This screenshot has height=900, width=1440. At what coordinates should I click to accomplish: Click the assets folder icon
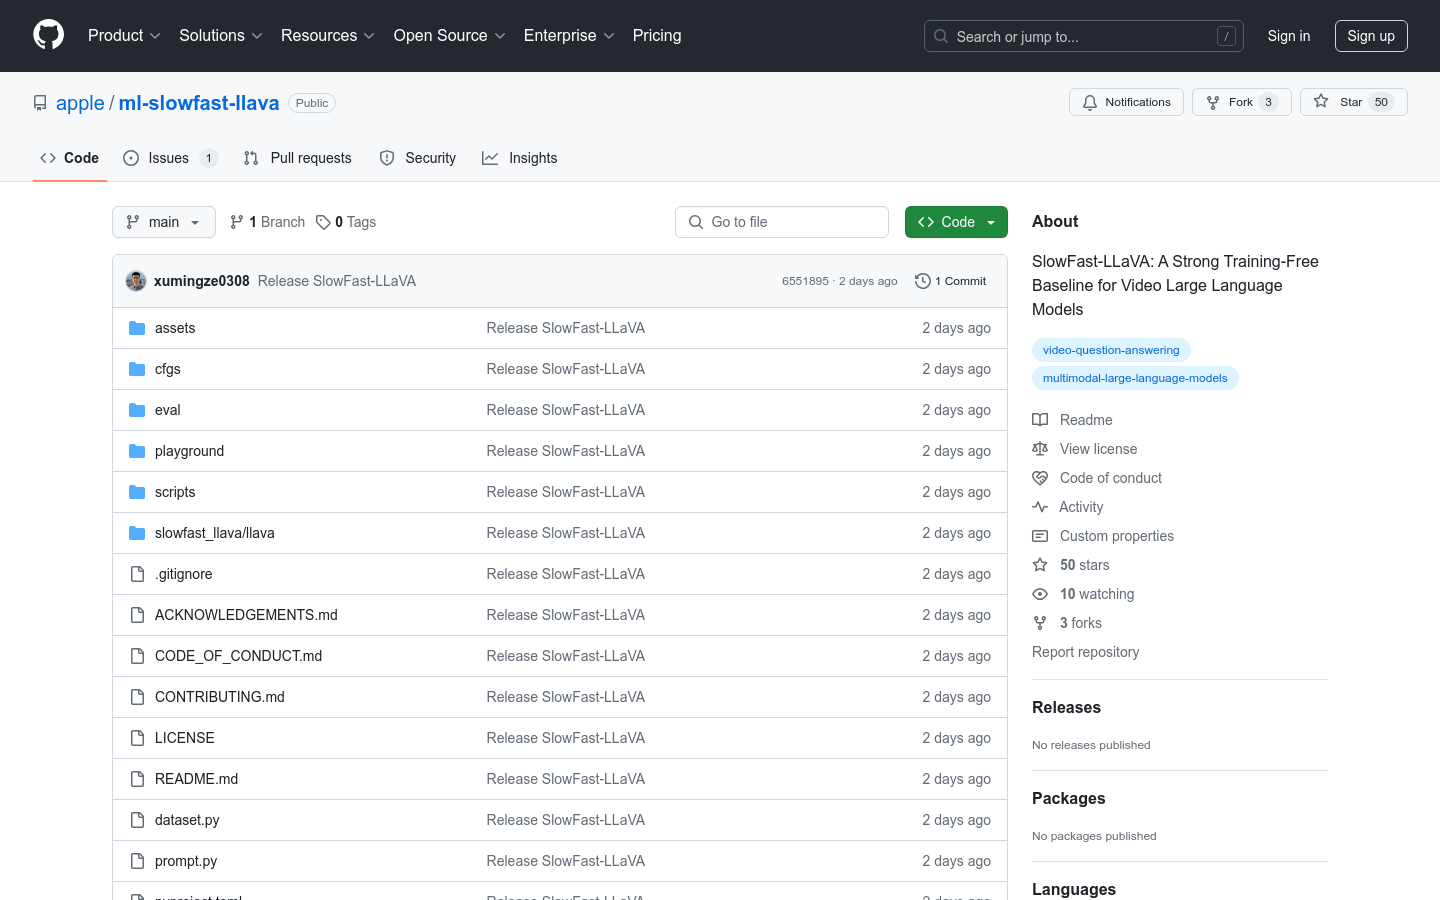137,328
